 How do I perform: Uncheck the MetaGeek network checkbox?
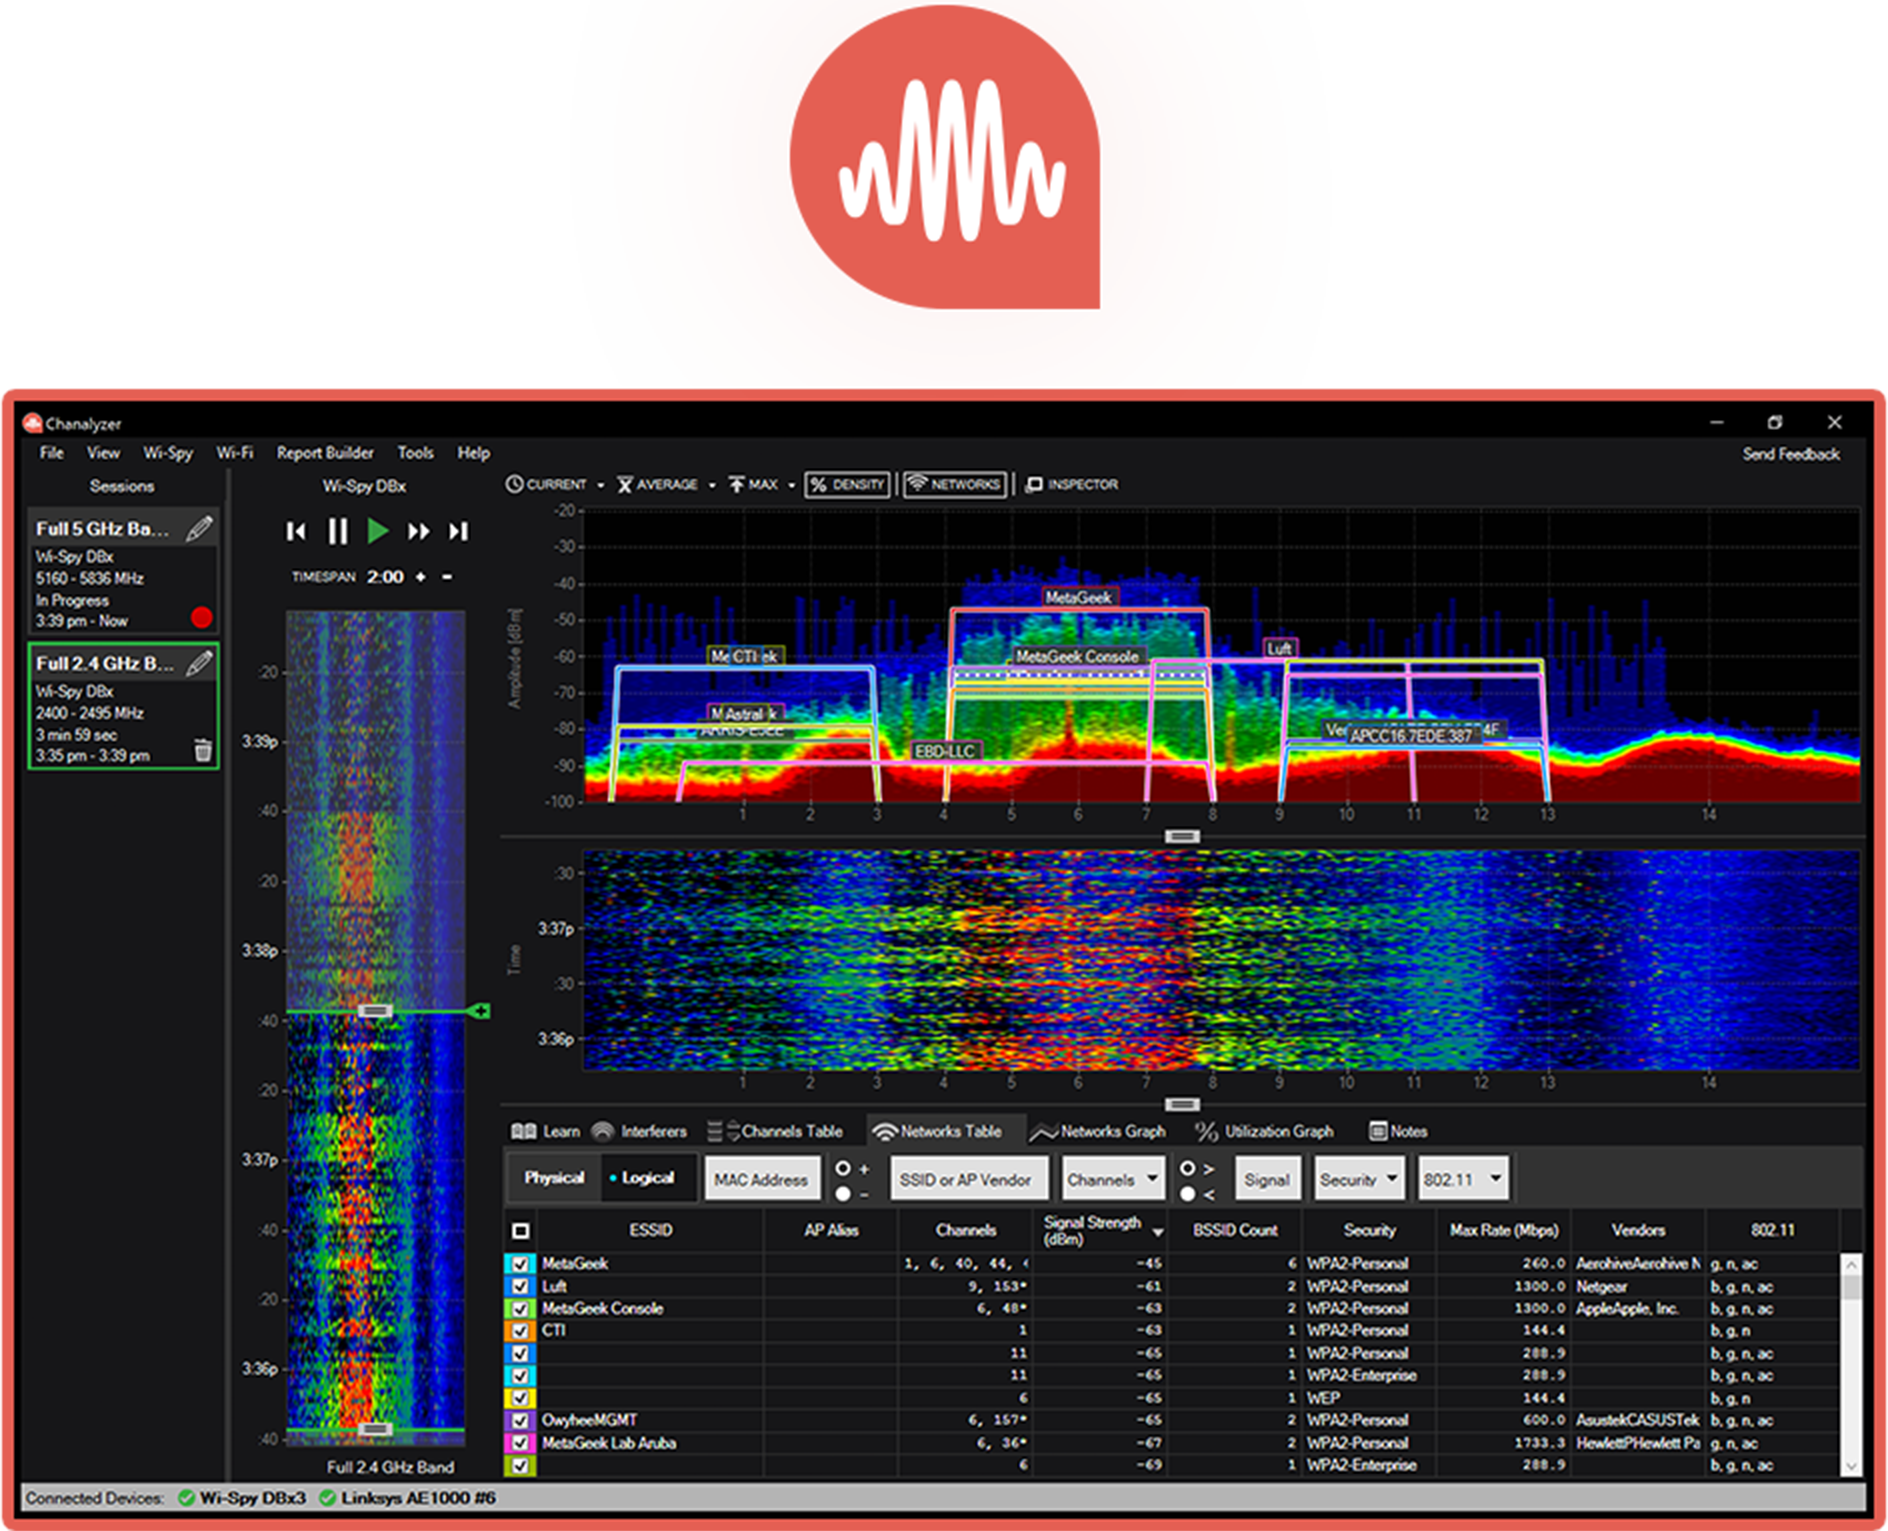click(x=520, y=1264)
